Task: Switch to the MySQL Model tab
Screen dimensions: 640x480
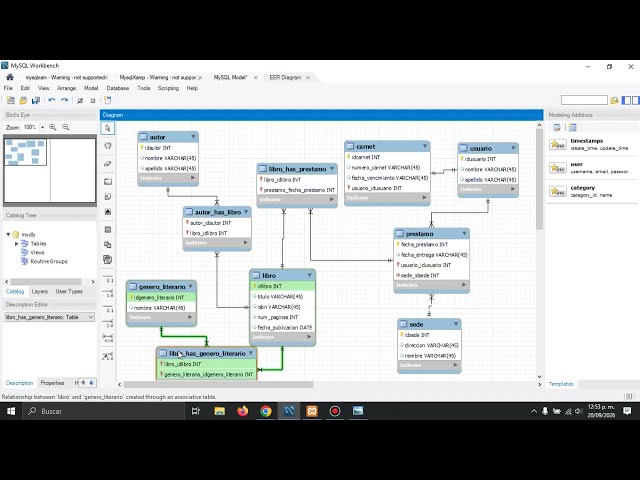Action: click(x=231, y=77)
